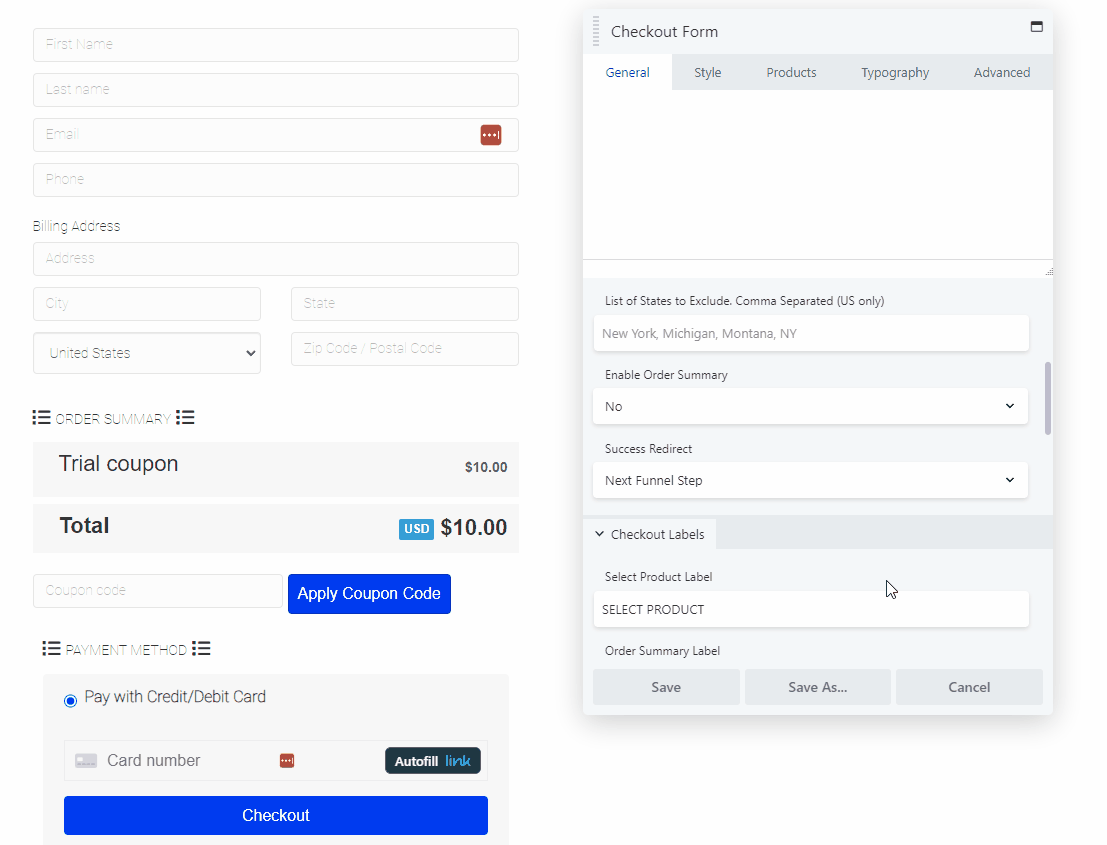This screenshot has height=845, width=1107.
Task: Open the Typography tab
Action: click(x=894, y=72)
